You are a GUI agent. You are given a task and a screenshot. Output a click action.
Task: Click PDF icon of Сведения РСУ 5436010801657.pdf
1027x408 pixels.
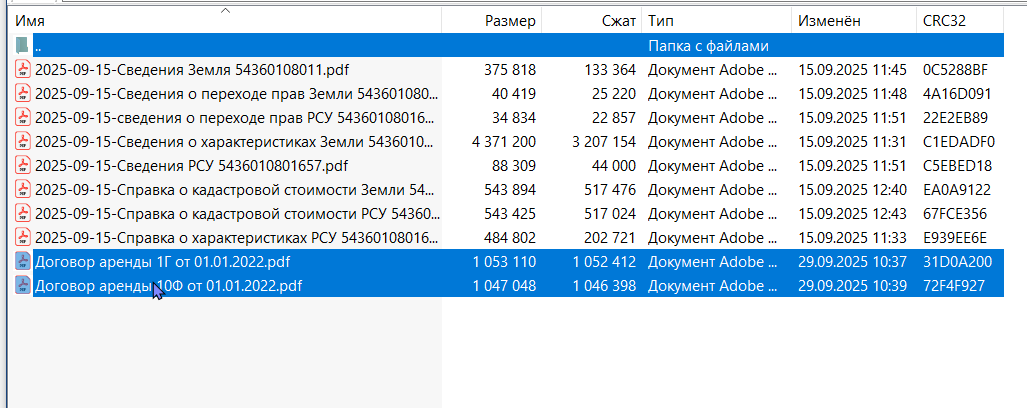(24, 166)
